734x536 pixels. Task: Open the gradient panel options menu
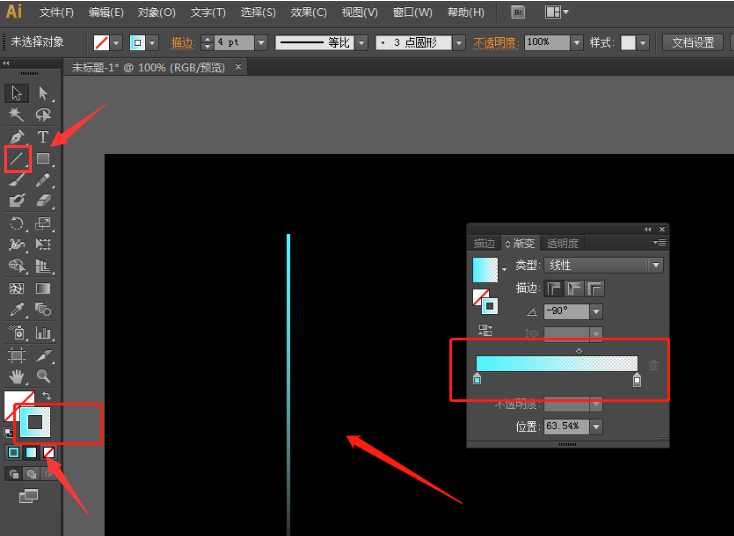pos(659,242)
